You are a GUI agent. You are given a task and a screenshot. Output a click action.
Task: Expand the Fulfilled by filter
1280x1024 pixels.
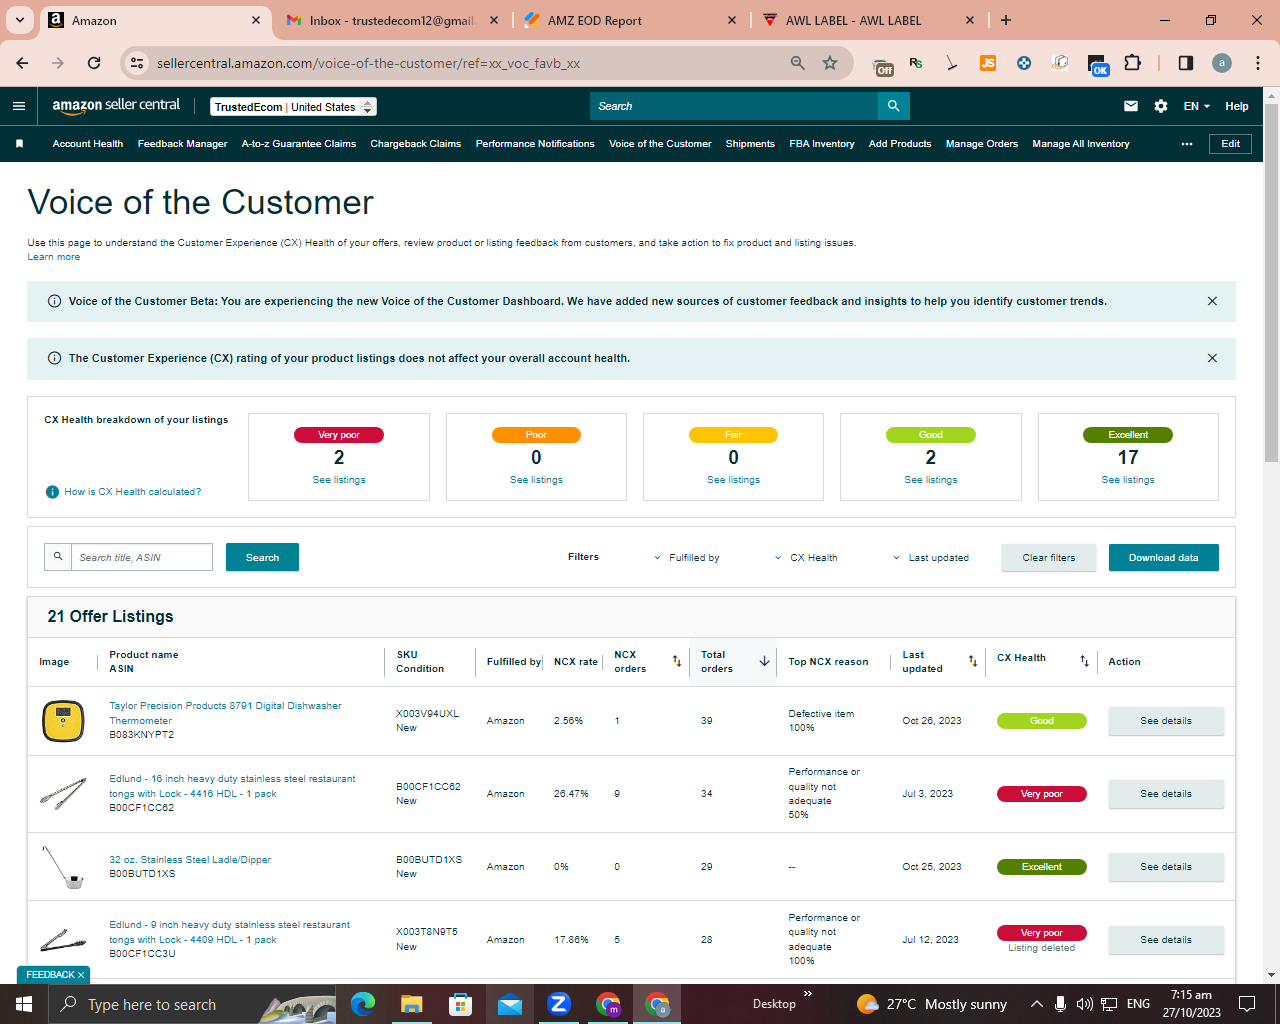687,558
